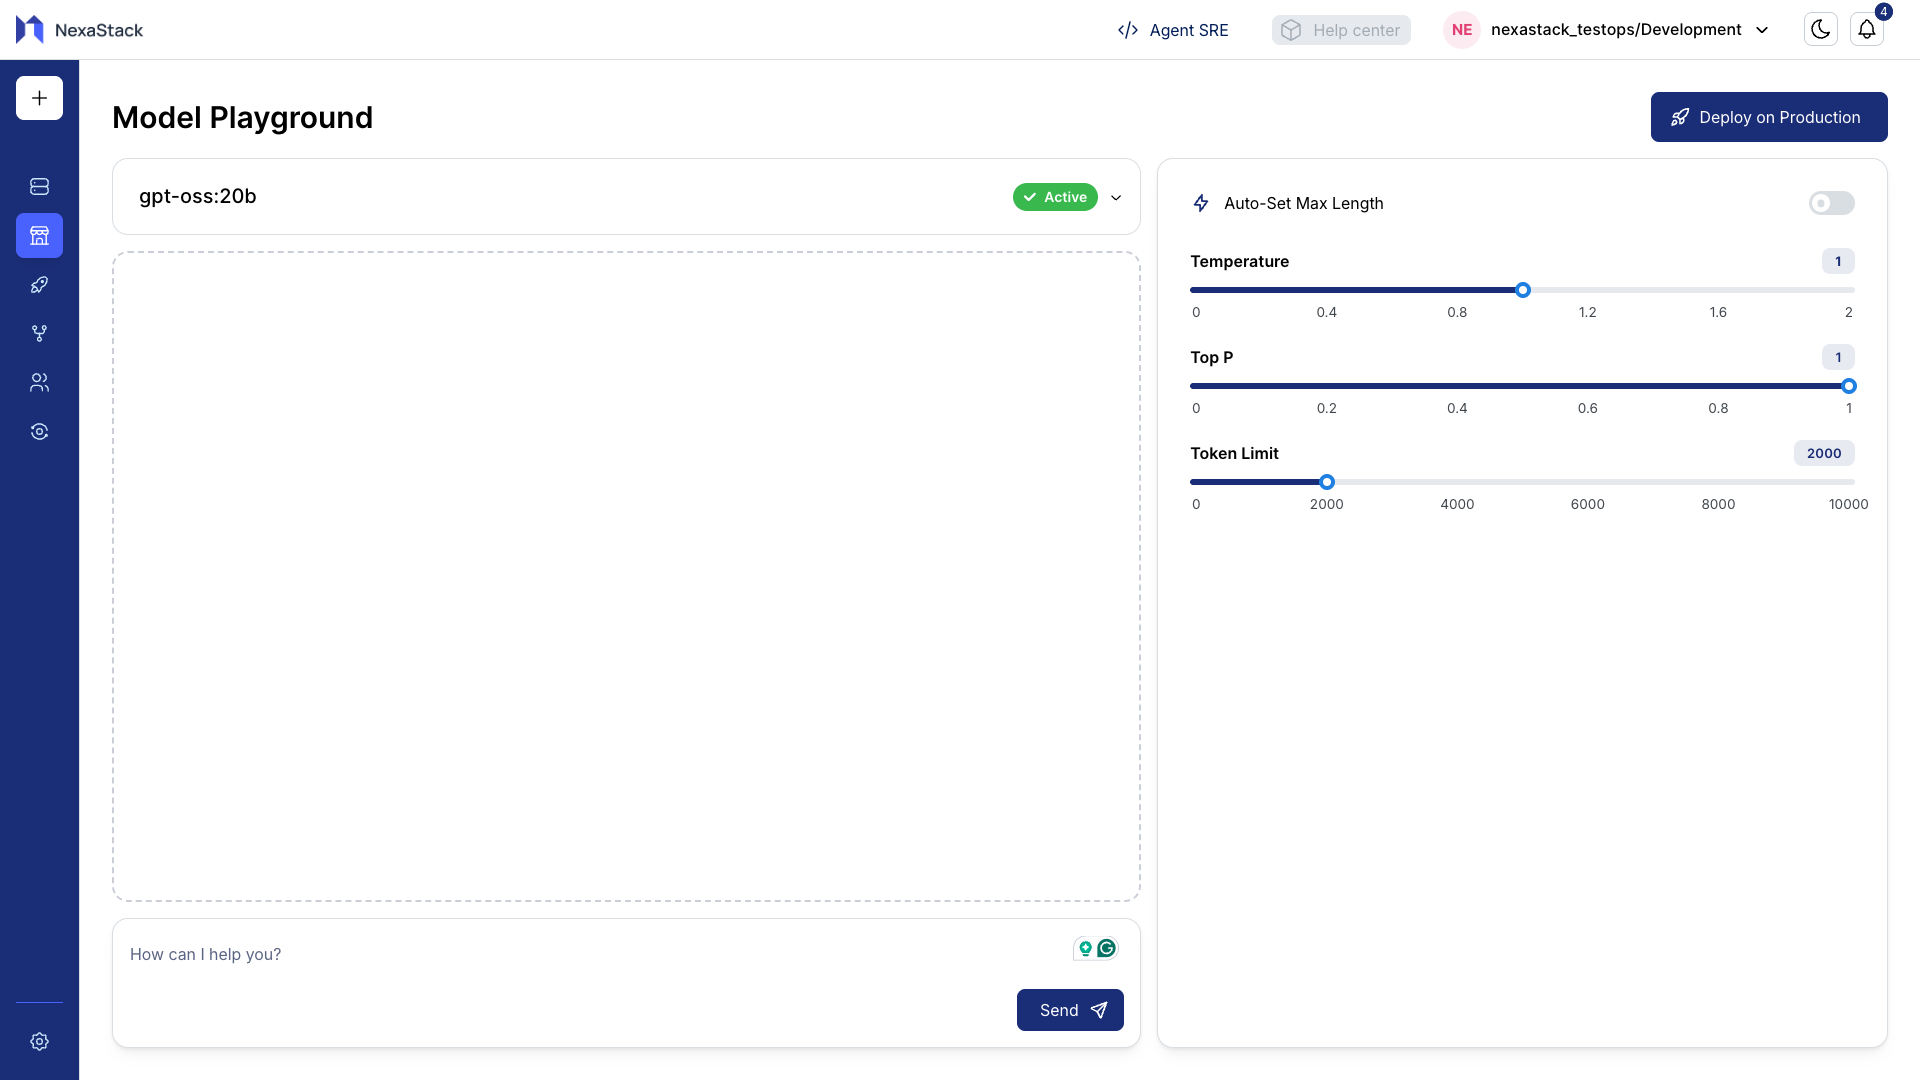Click the Grammarly icon in the message box
Screen dimensions: 1920x1080
[x=1108, y=948]
